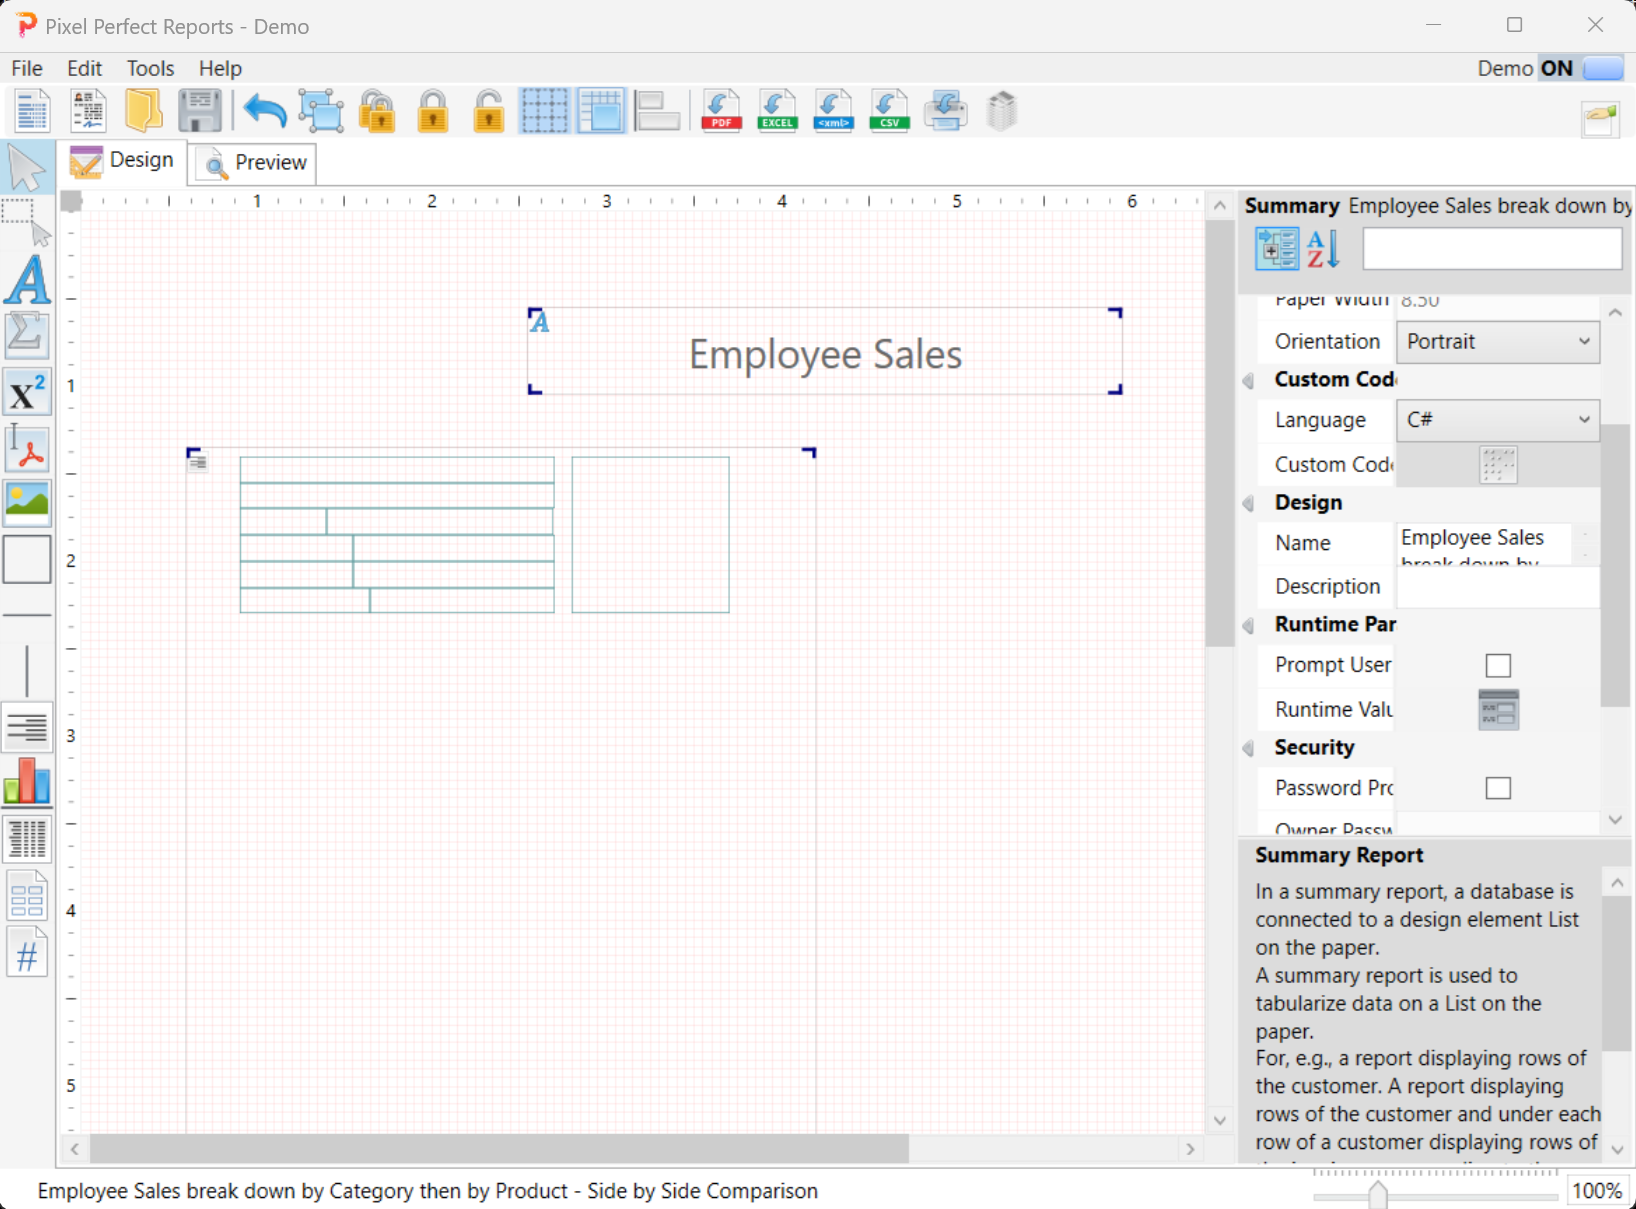
Task: Open the File menu
Action: [27, 68]
